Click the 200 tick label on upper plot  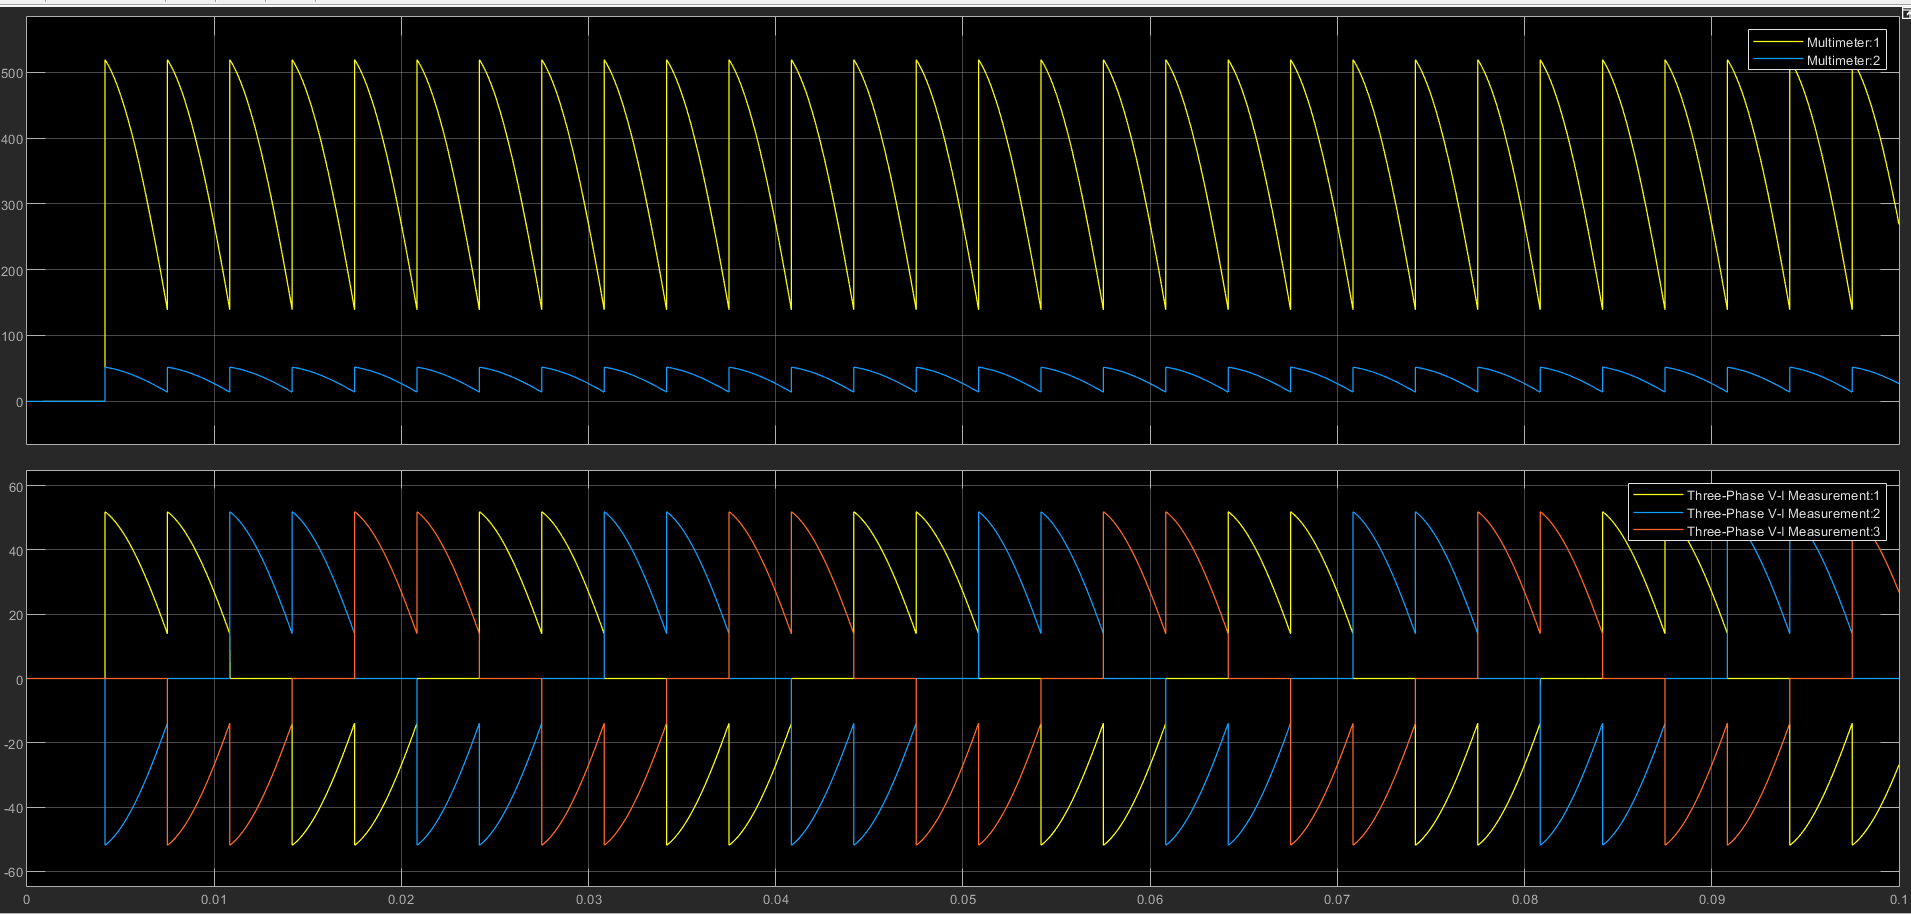(x=12, y=271)
